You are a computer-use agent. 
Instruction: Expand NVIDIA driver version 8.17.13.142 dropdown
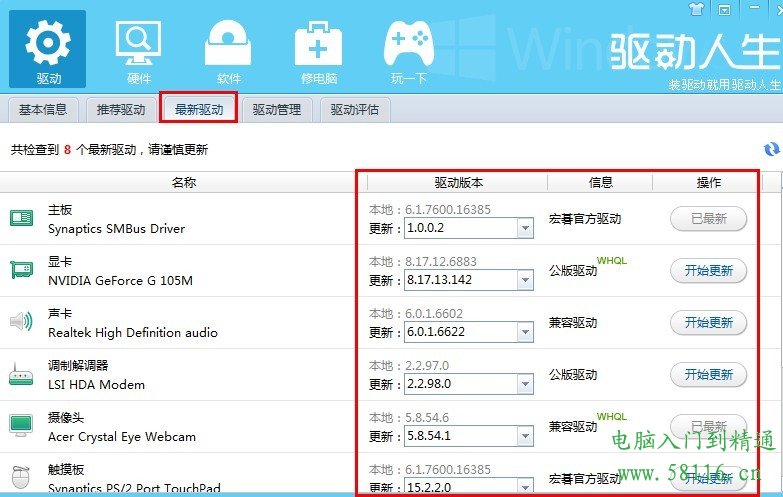pos(525,281)
